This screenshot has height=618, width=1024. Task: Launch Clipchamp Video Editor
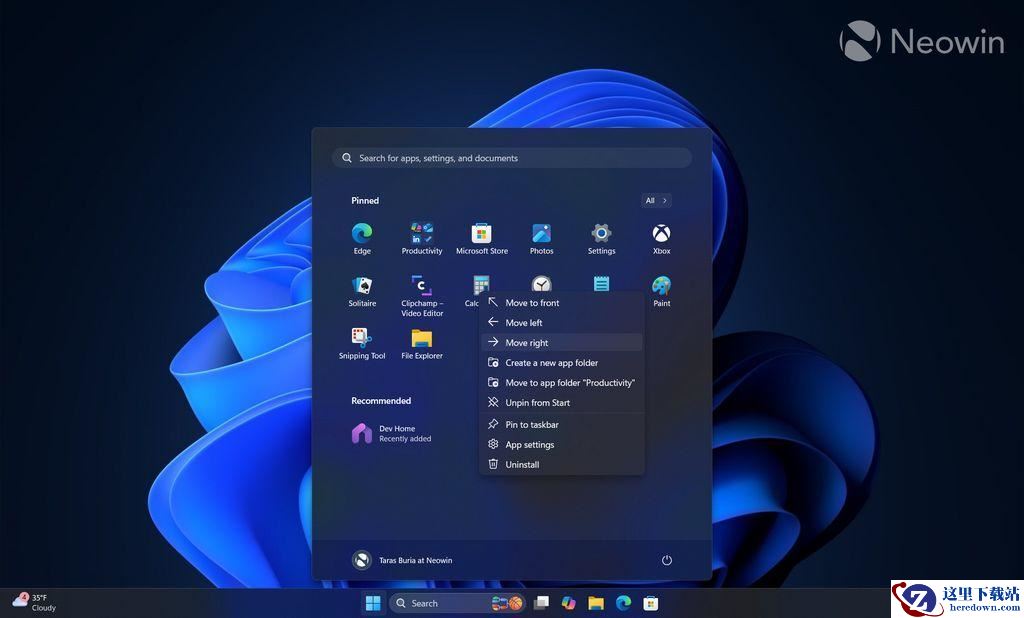422,296
